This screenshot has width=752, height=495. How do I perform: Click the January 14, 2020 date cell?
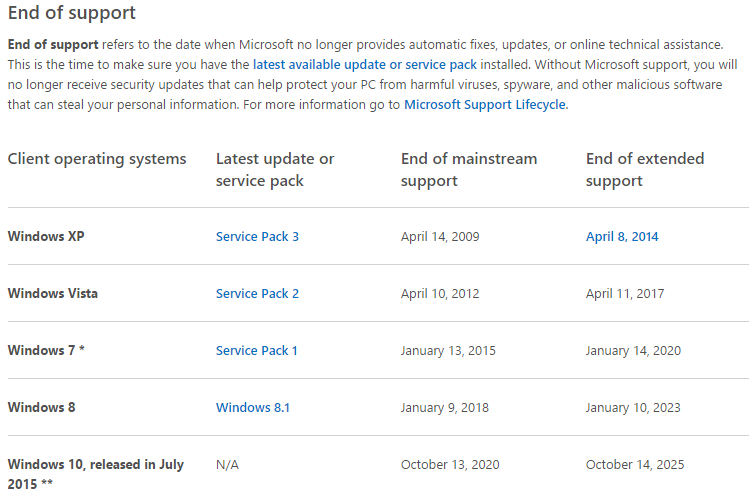tap(634, 351)
